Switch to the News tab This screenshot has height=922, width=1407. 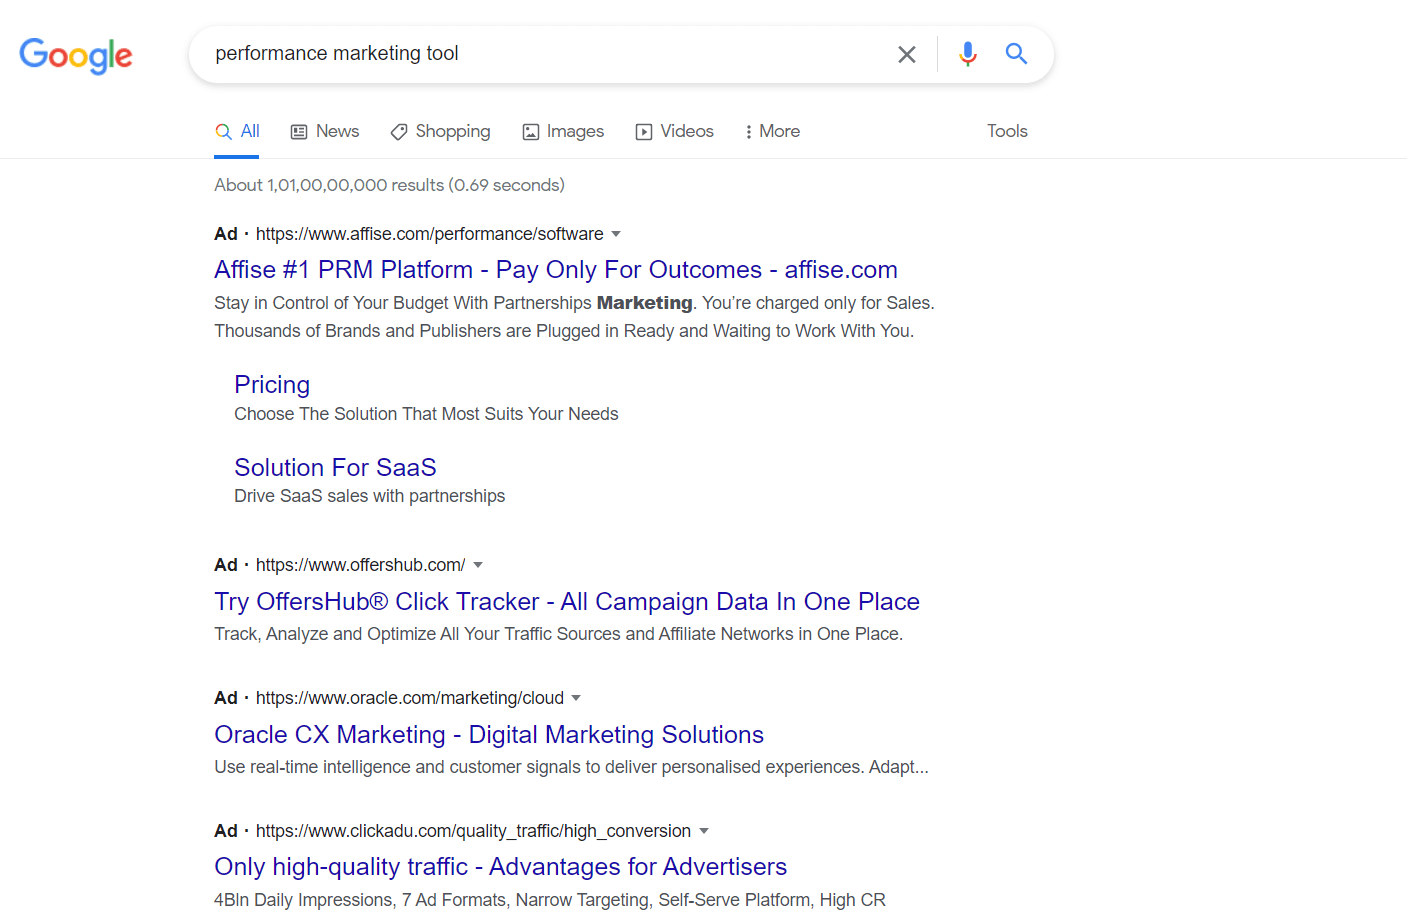pos(325,131)
